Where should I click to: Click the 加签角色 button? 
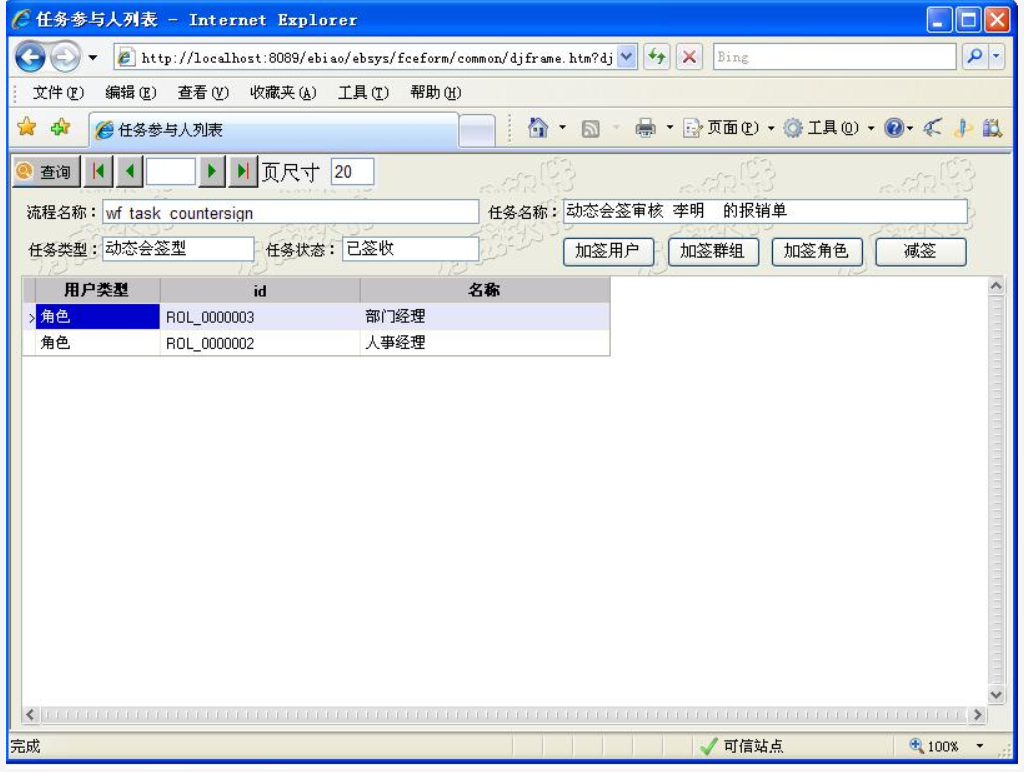(x=816, y=251)
